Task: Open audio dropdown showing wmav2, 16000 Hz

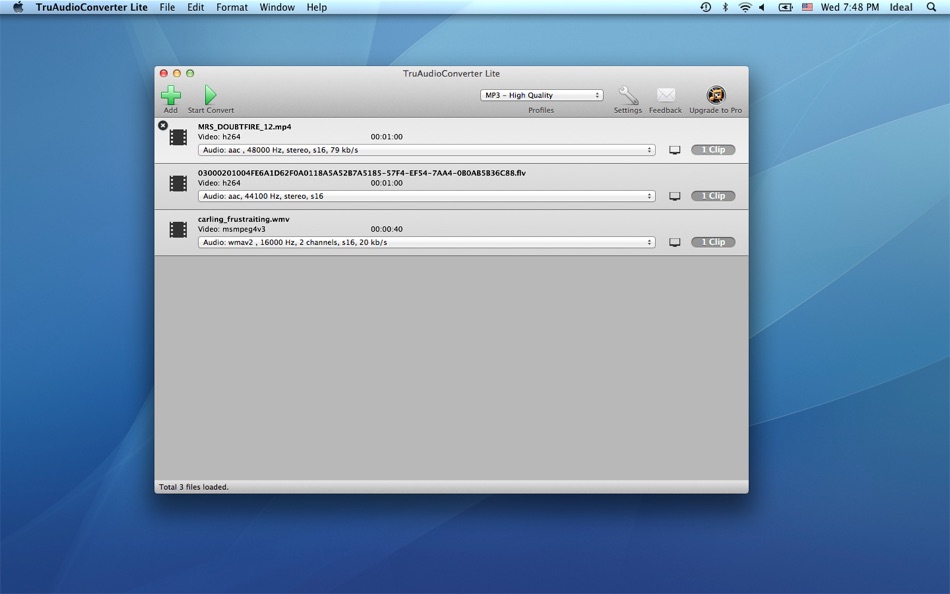Action: click(427, 242)
